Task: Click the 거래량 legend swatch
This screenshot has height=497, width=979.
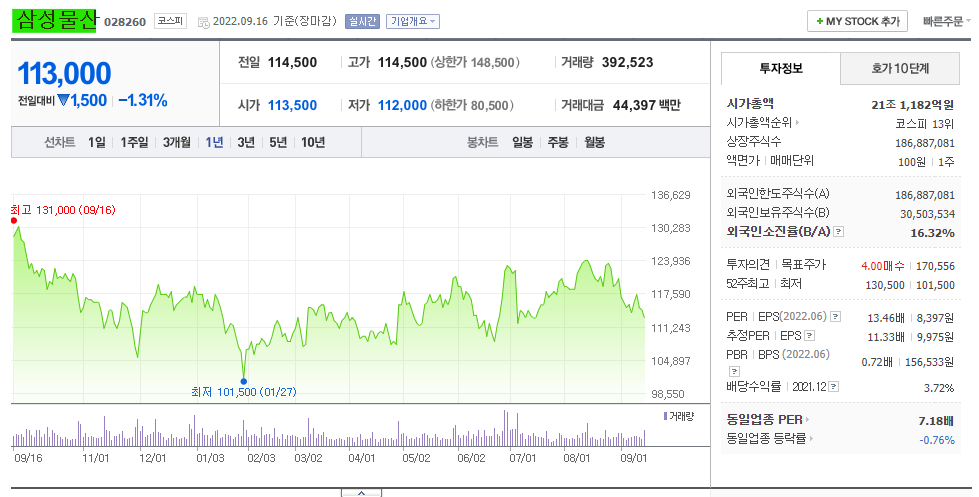Action: click(666, 416)
